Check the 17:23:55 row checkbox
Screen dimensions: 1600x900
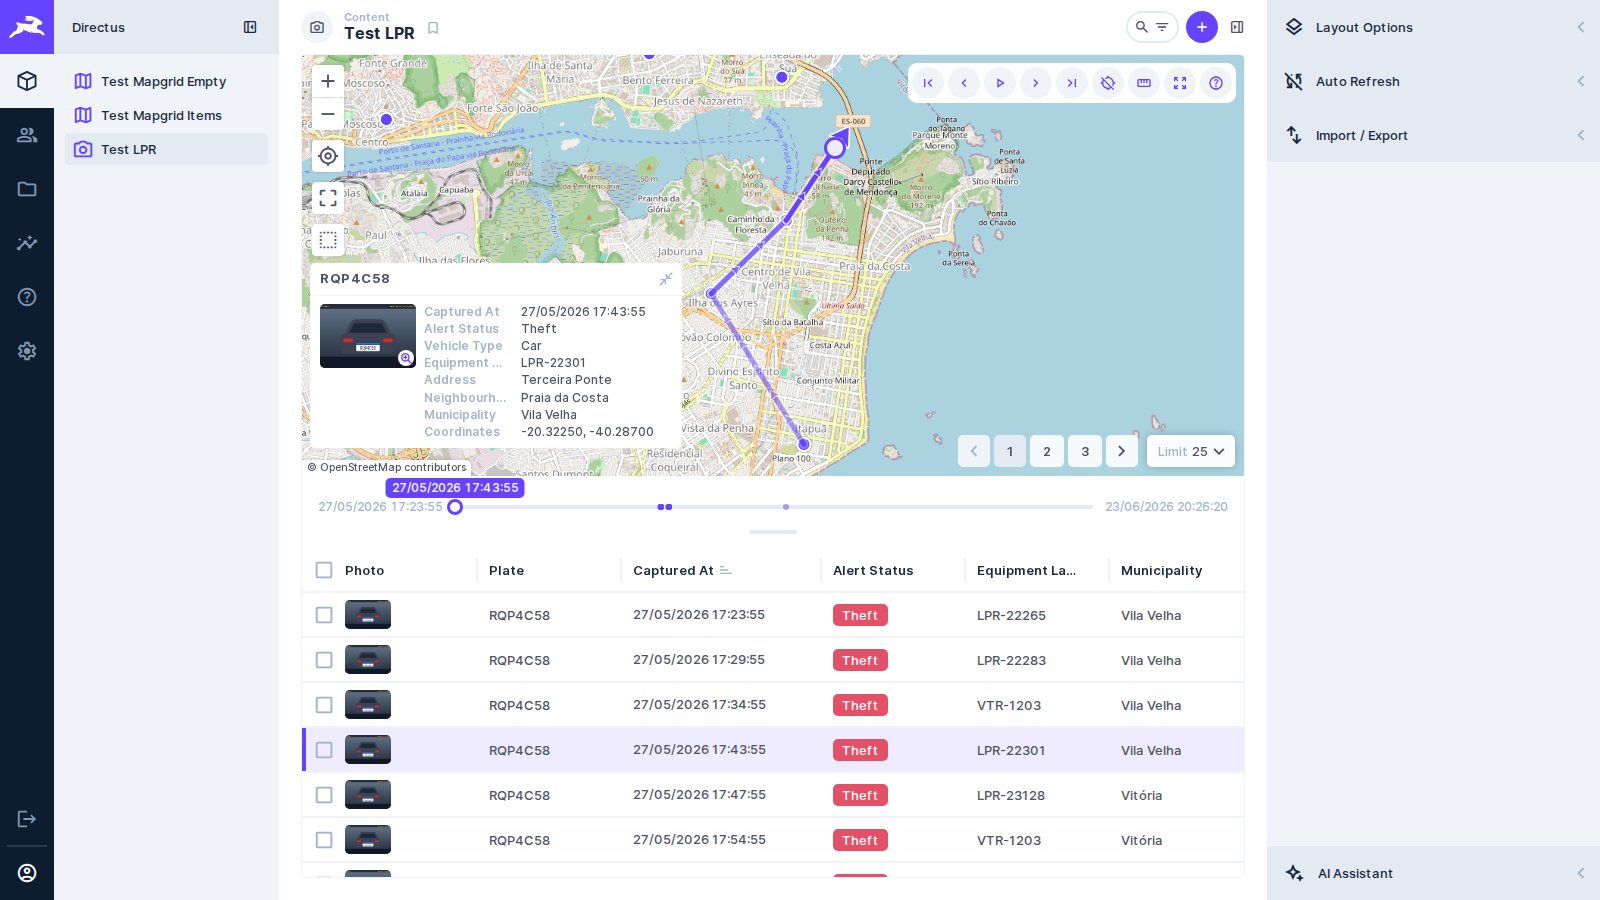[x=324, y=615]
